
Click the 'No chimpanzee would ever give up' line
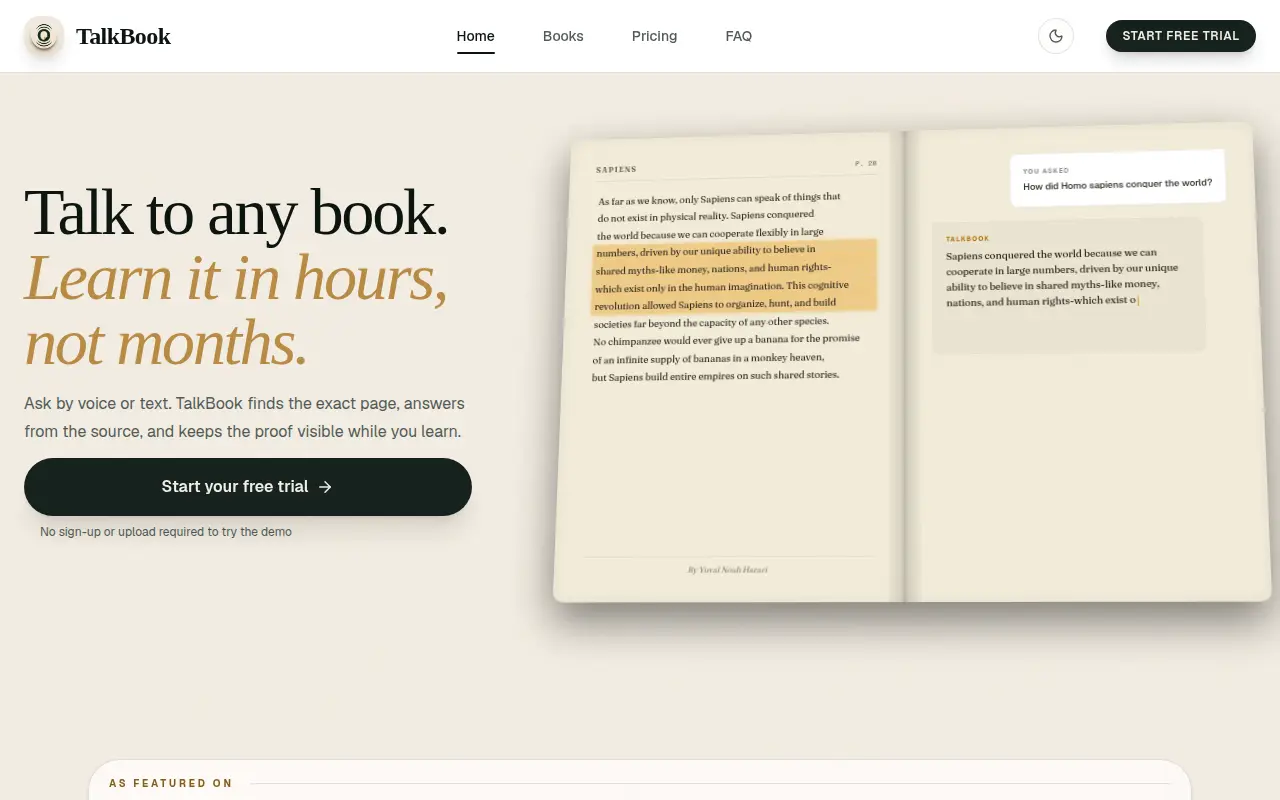coord(726,340)
